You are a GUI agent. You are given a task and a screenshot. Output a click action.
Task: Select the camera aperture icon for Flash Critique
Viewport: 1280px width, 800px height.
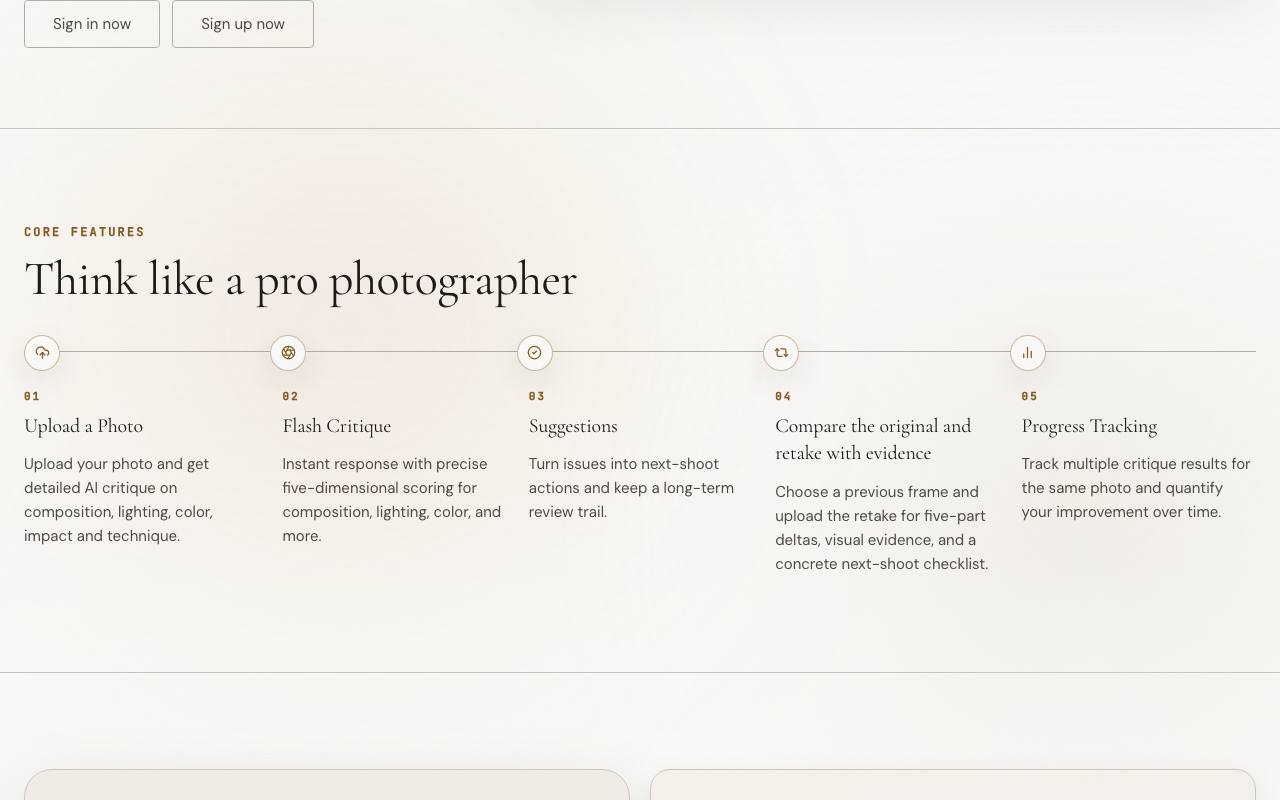pyautogui.click(x=288, y=353)
